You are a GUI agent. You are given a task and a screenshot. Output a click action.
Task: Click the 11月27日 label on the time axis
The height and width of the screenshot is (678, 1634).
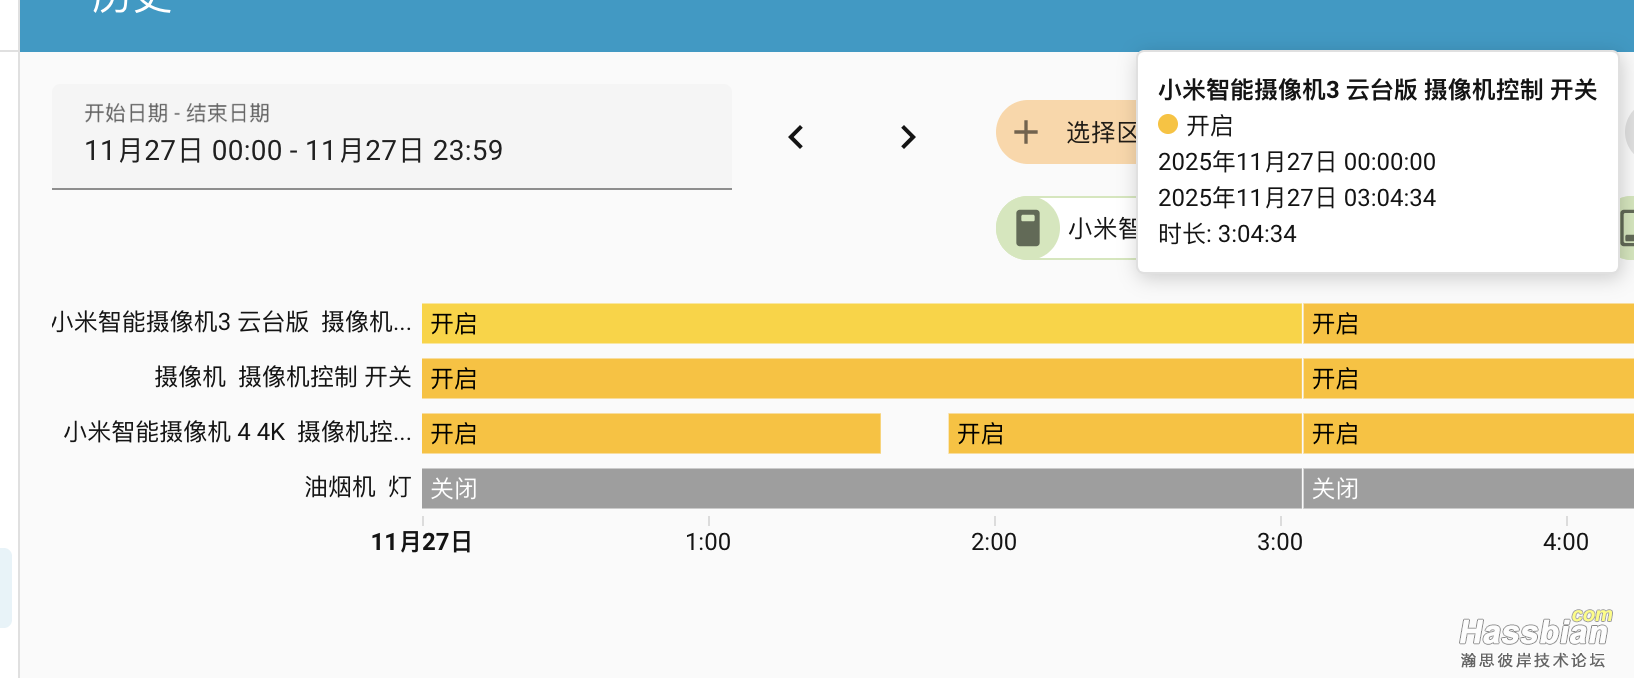pos(421,542)
